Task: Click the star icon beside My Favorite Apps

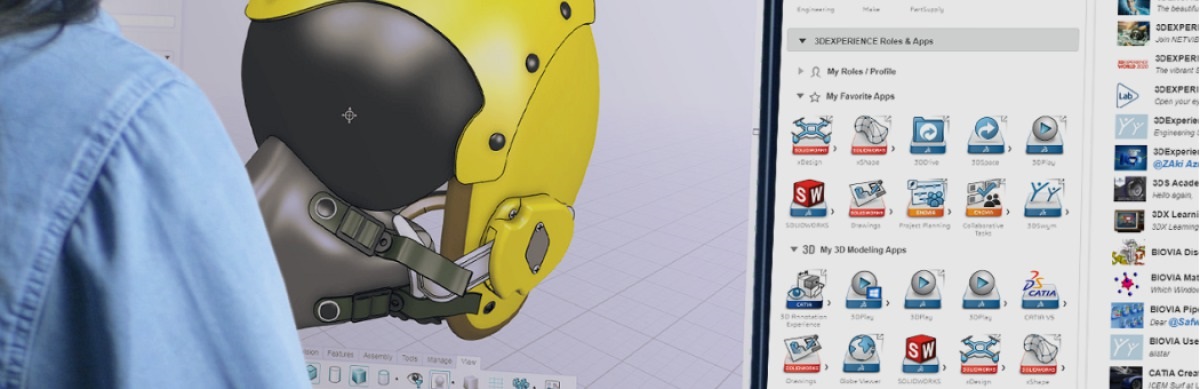Action: 816,97
